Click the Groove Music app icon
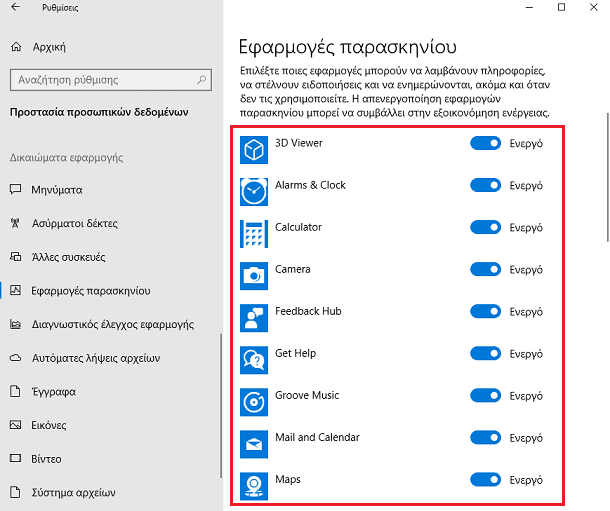This screenshot has width=610, height=511. coord(254,402)
